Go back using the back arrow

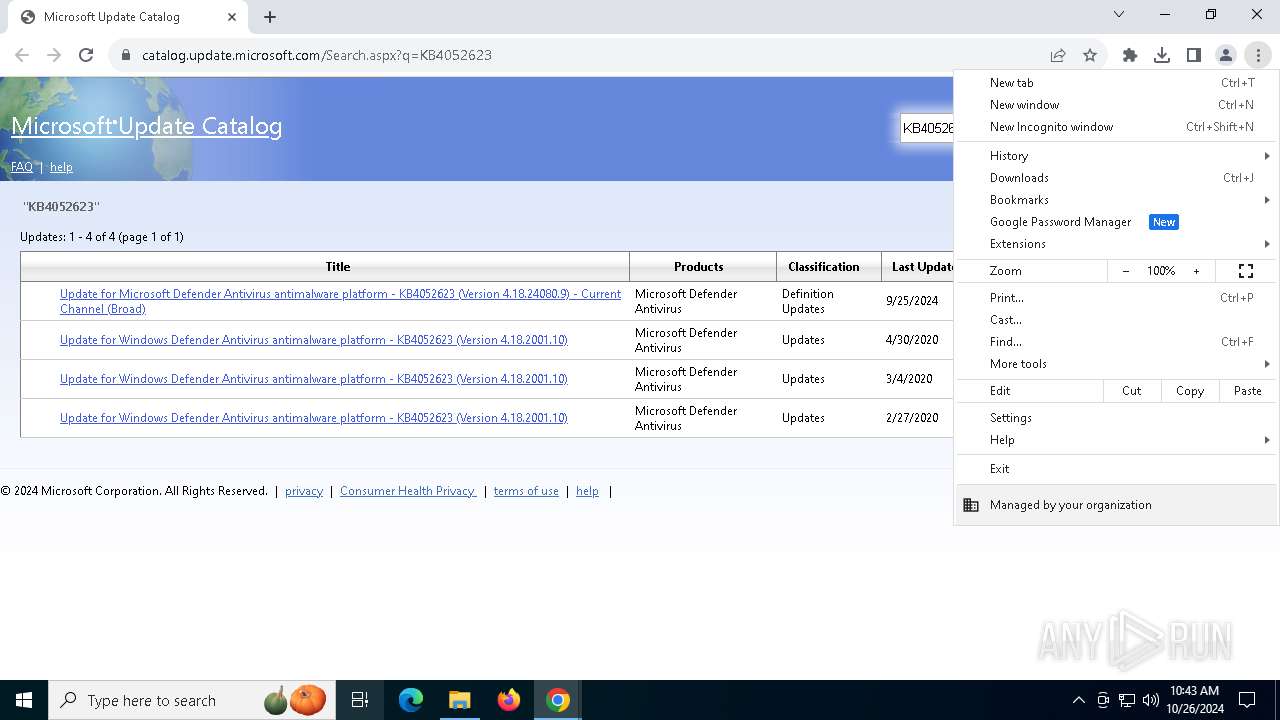pos(22,55)
